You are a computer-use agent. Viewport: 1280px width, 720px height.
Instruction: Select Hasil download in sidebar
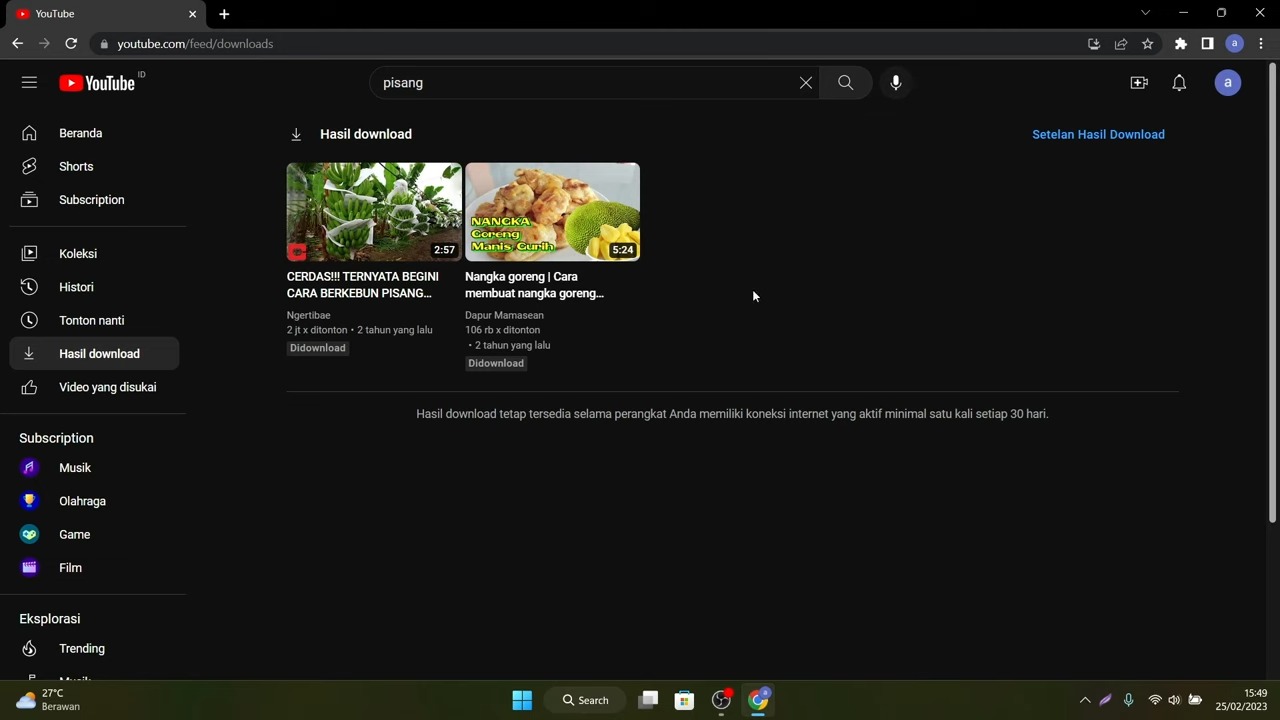point(95,354)
